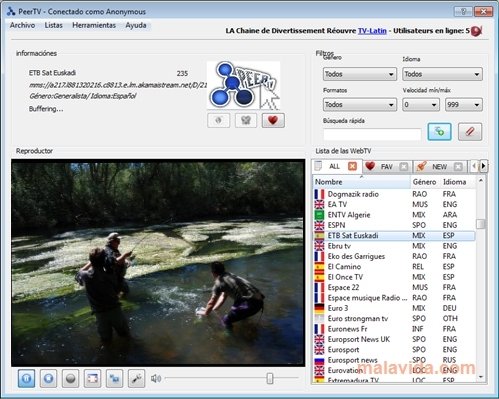Select Ebru tv channel

pos(394,246)
